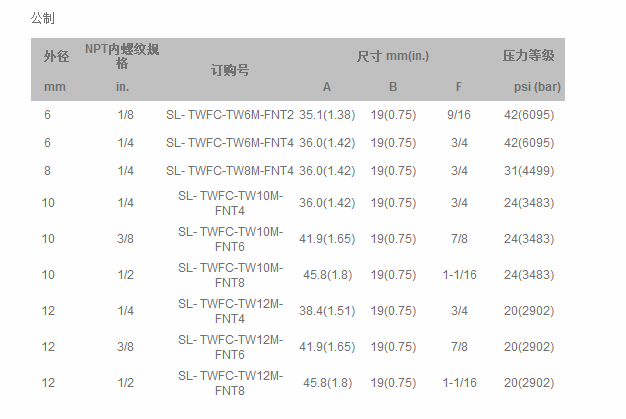Select order number SL- TWFC-TW10M-FNT8

(230, 275)
